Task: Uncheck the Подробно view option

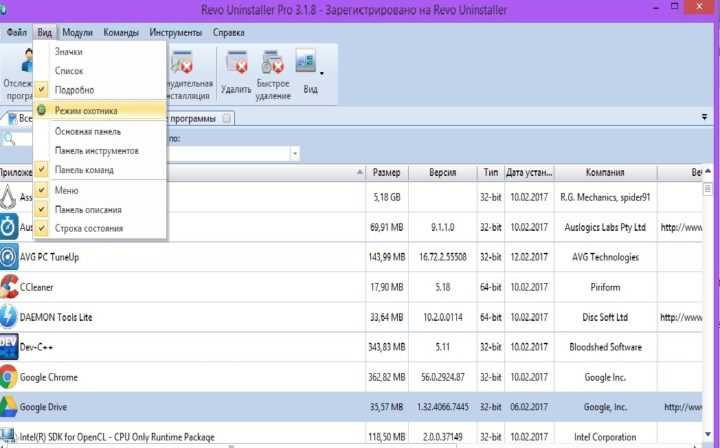Action: 41,89
